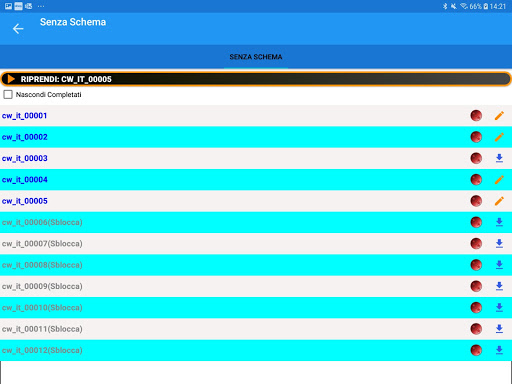This screenshot has width=512, height=384.
Task: Download puzzle cw_it_00009
Action: click(x=499, y=286)
